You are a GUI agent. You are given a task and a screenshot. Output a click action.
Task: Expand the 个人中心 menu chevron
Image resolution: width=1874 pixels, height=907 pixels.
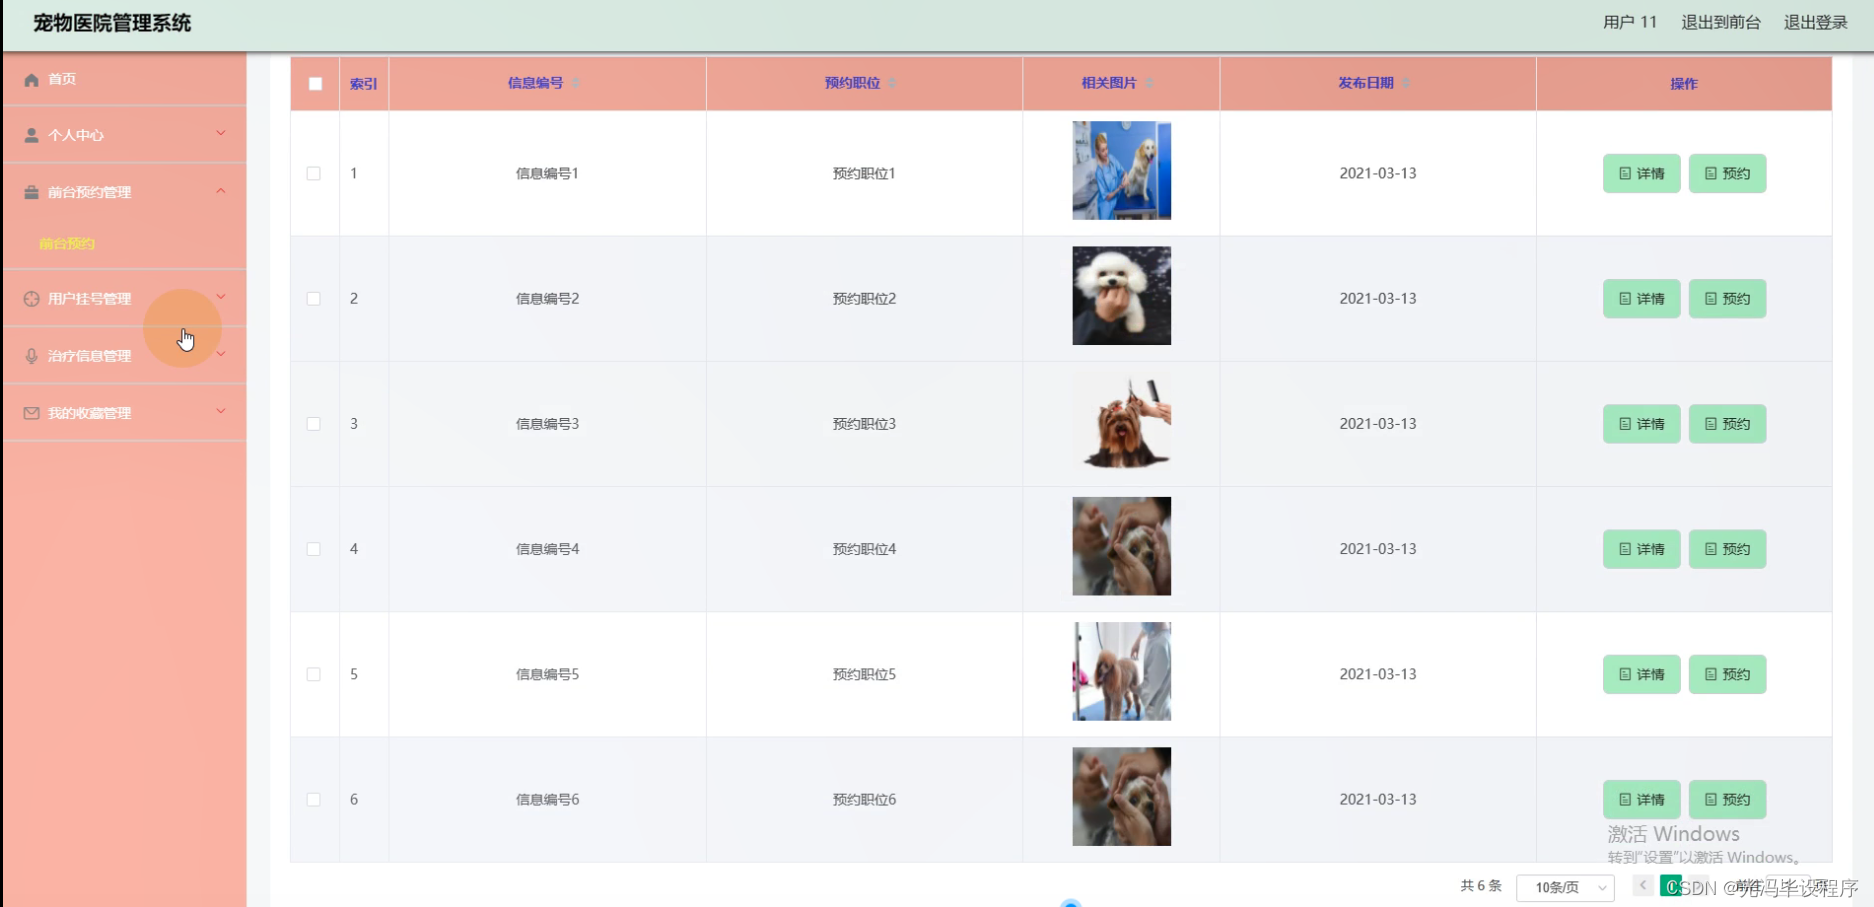(221, 133)
